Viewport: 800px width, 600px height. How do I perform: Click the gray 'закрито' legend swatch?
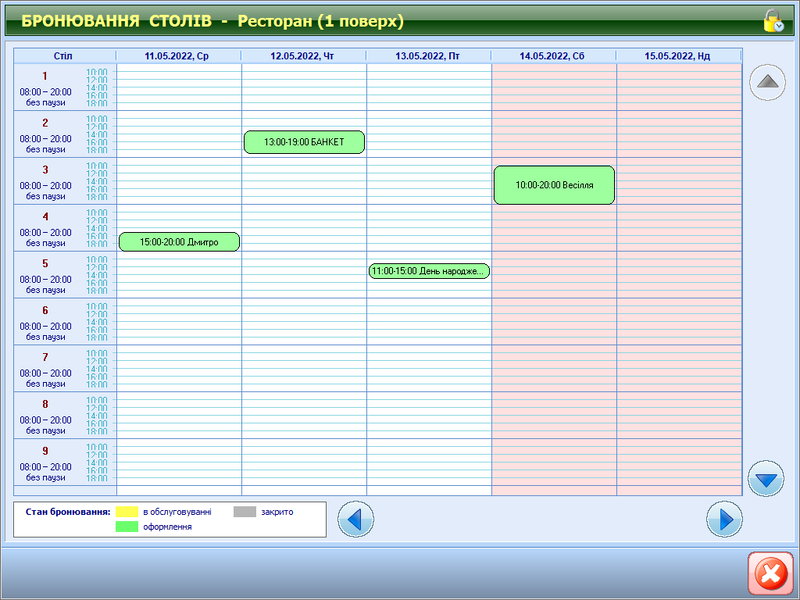point(245,511)
